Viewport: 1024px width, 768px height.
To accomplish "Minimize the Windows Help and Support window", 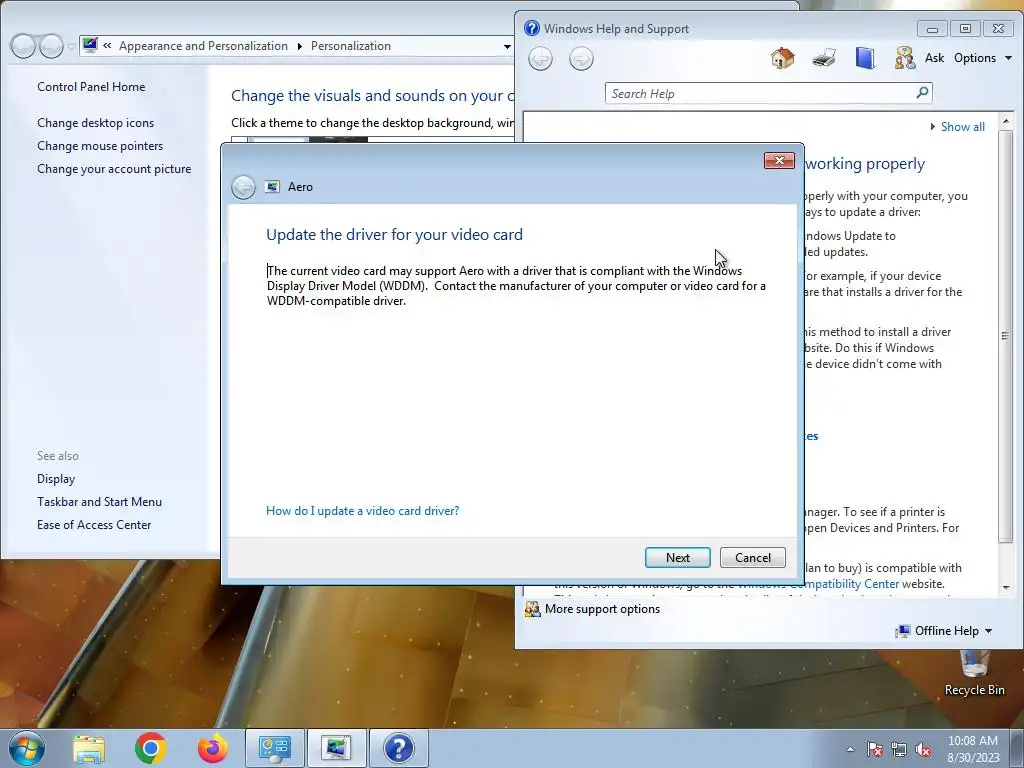I will 932,29.
